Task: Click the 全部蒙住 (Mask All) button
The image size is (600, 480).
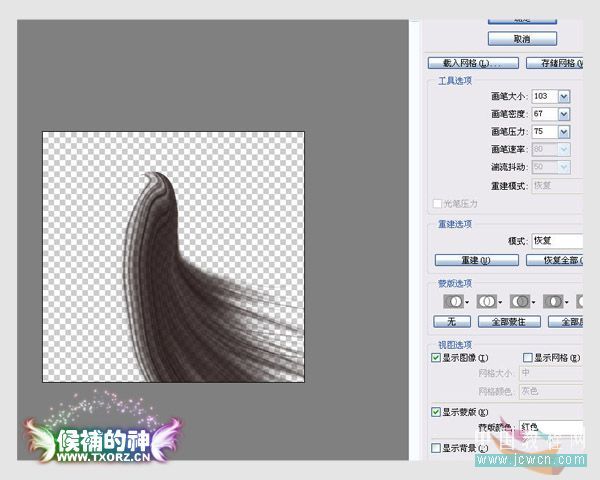Action: tap(509, 322)
